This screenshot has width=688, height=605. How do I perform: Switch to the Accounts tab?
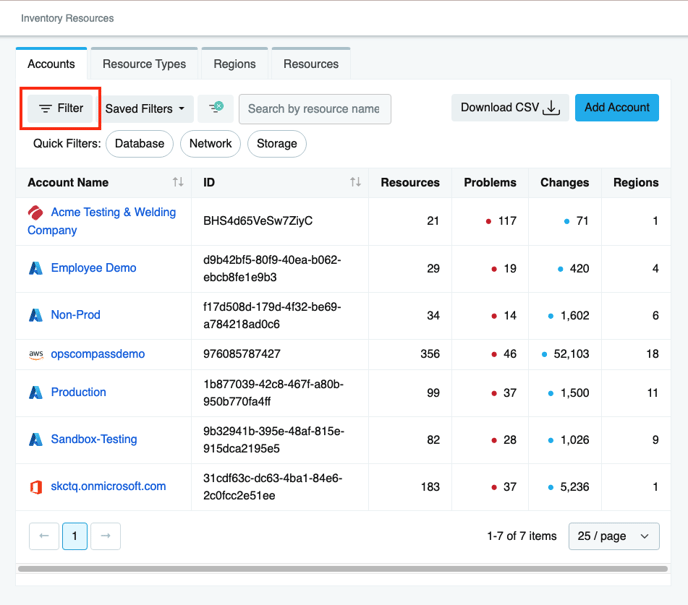pyautogui.click(x=51, y=64)
